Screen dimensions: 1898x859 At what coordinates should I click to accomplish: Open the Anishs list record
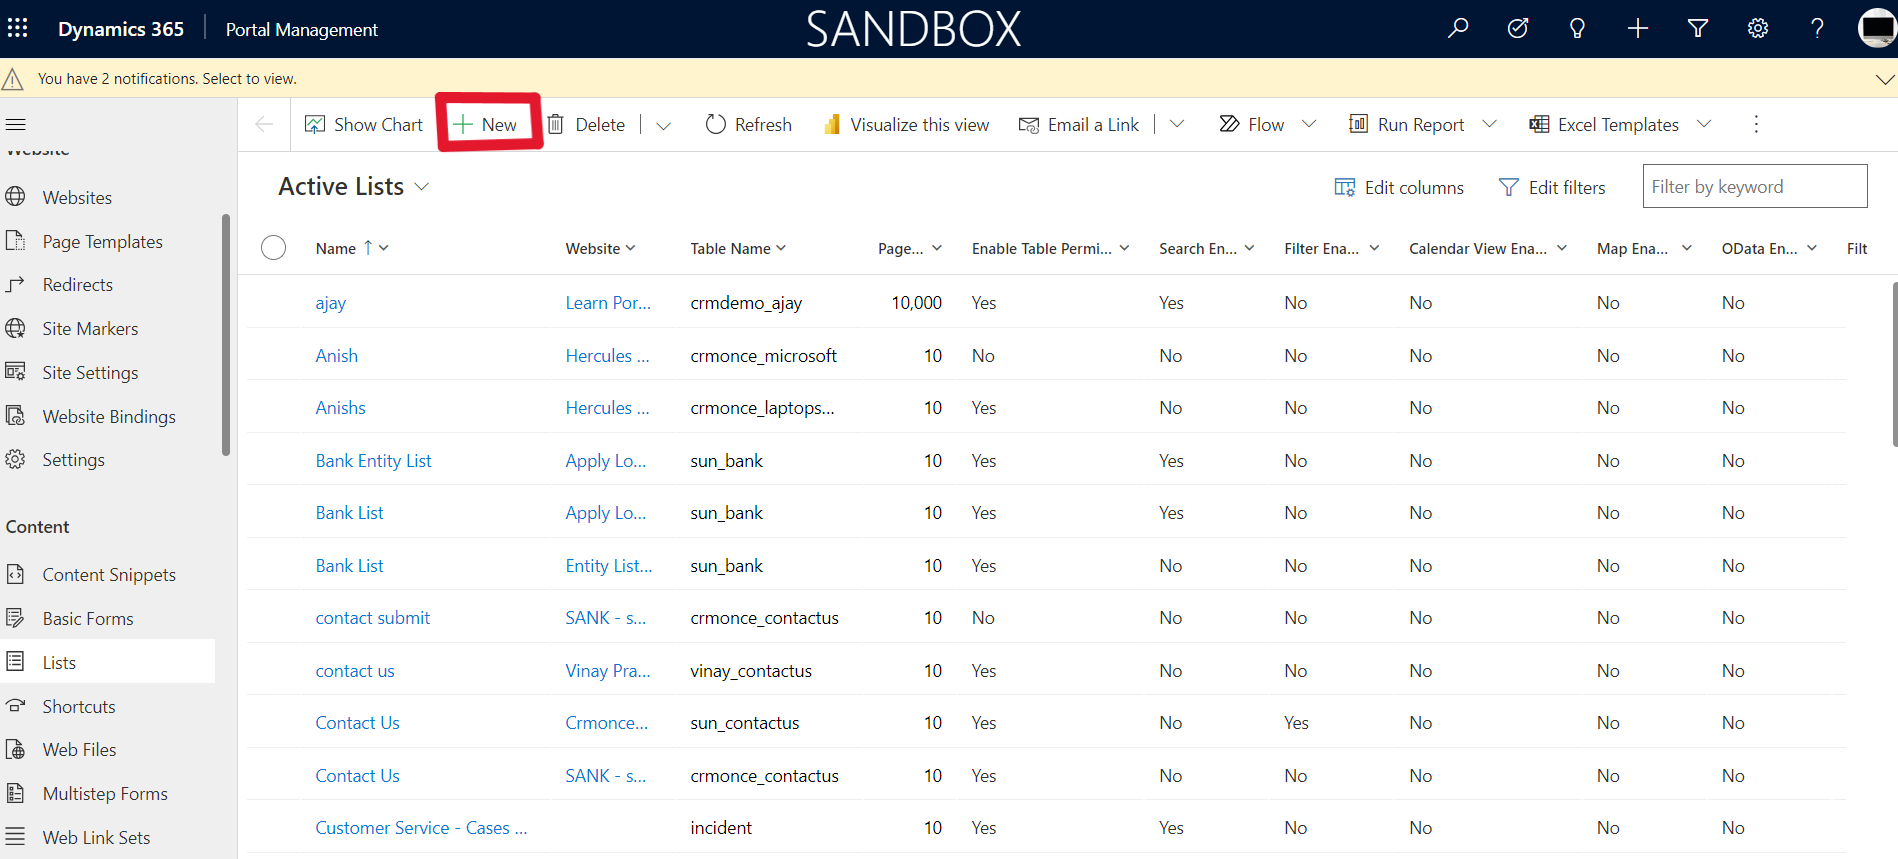tap(341, 408)
